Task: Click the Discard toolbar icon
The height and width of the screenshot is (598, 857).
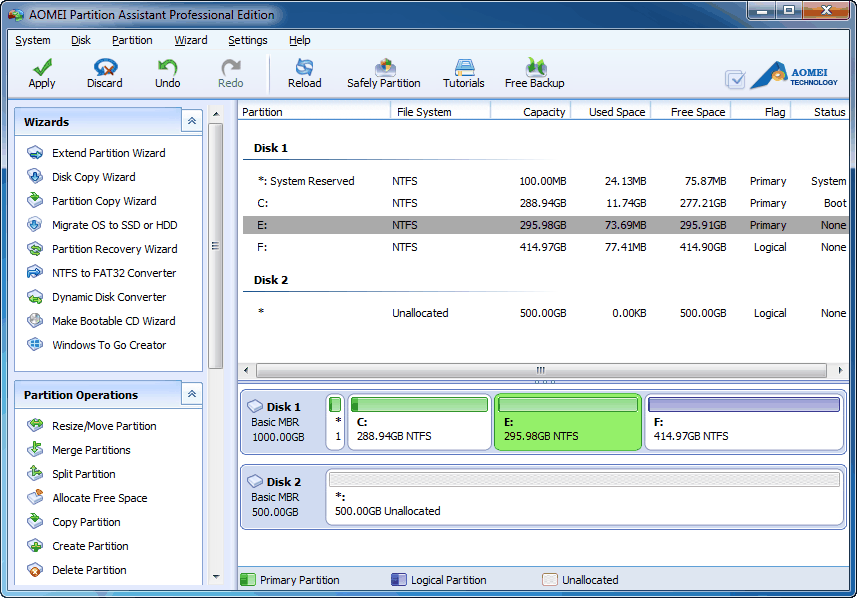Action: (x=105, y=67)
